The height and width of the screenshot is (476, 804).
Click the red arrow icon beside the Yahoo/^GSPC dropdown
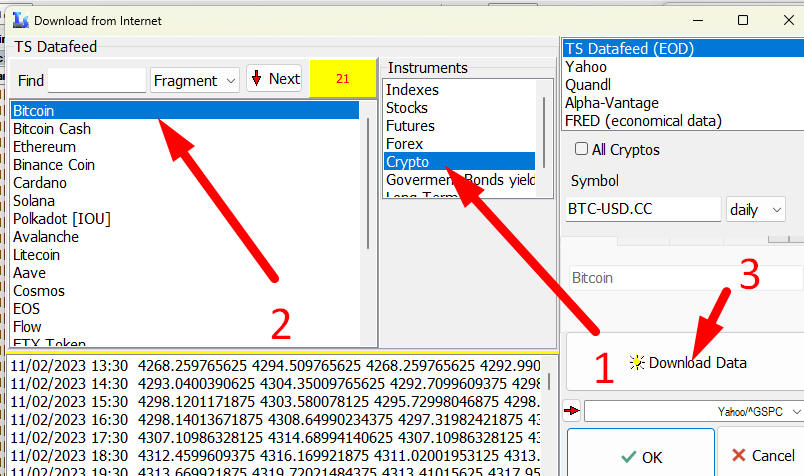pos(572,410)
